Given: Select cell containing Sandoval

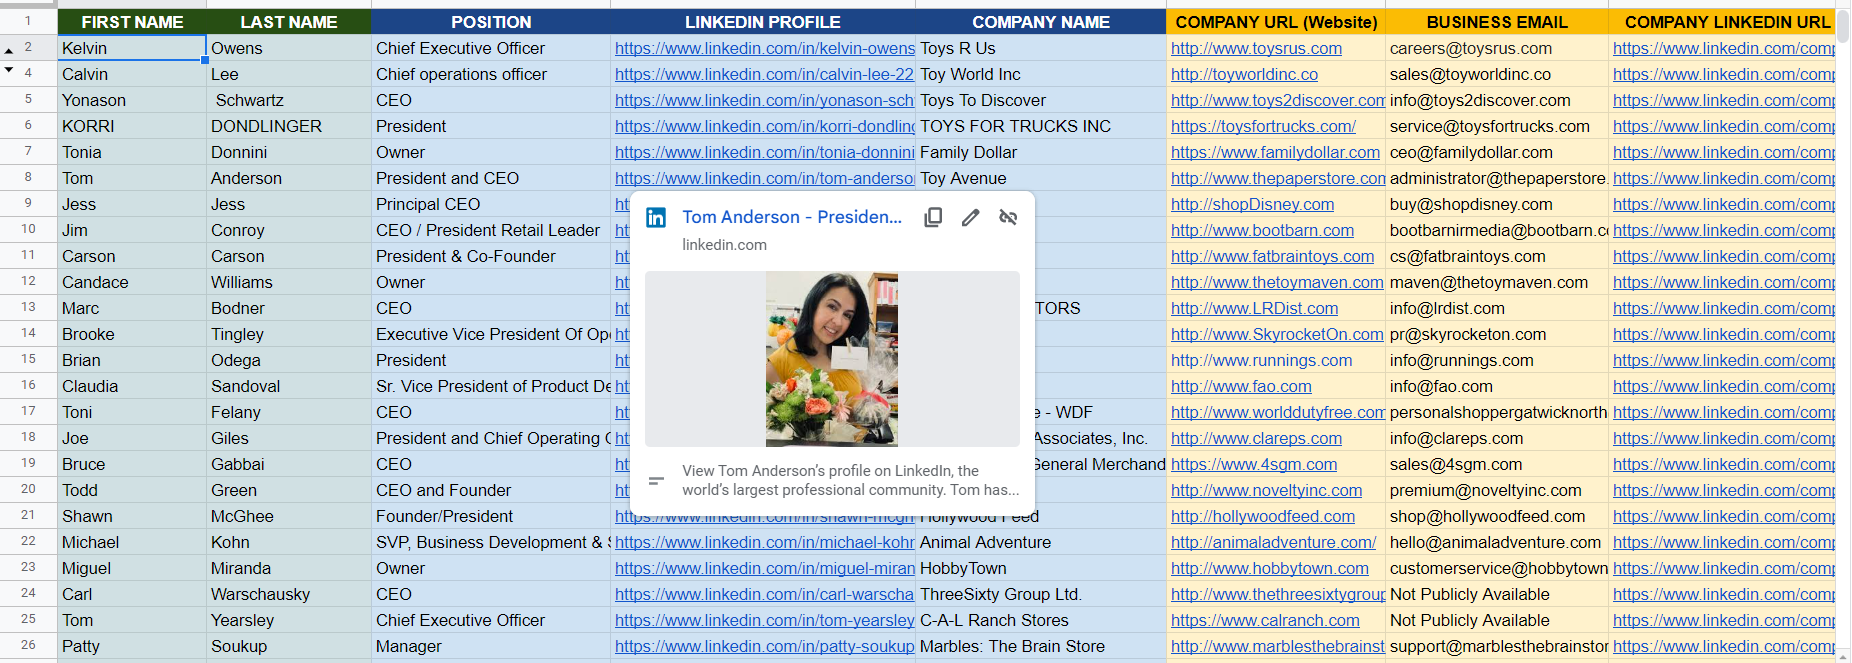Looking at the screenshot, I should (289, 386).
